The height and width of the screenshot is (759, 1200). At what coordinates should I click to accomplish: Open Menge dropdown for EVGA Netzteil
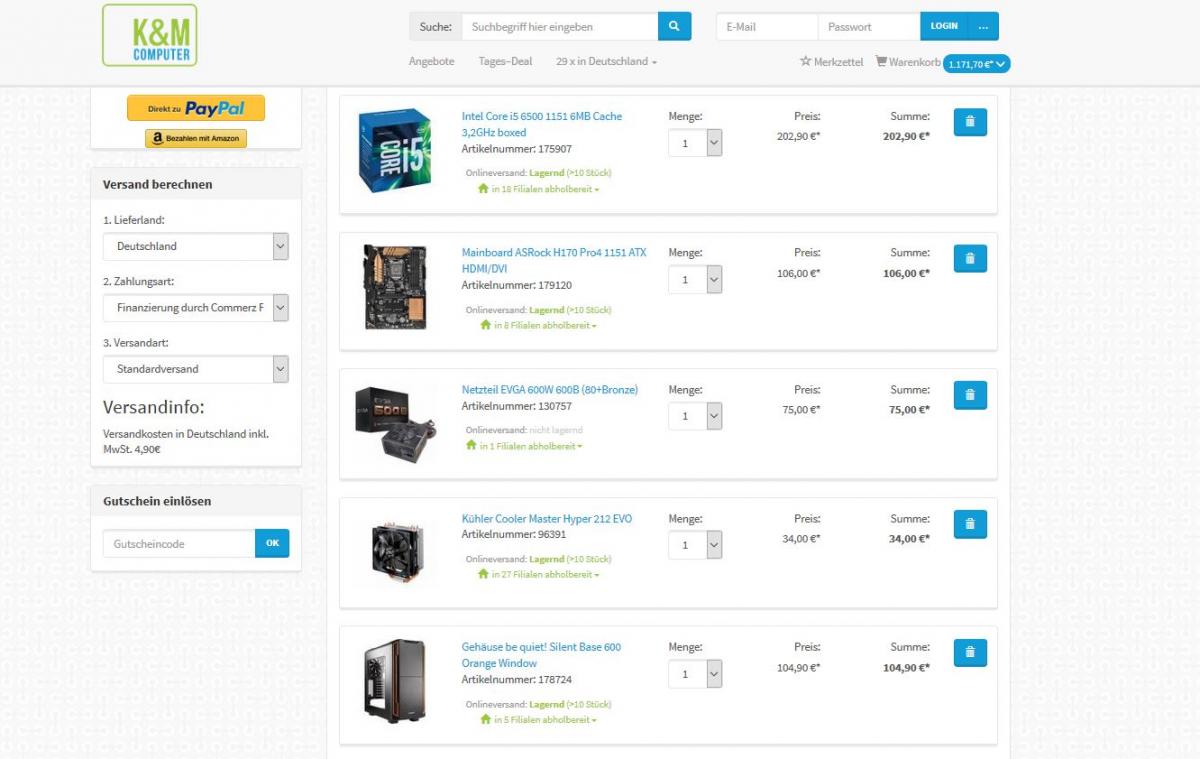(695, 416)
